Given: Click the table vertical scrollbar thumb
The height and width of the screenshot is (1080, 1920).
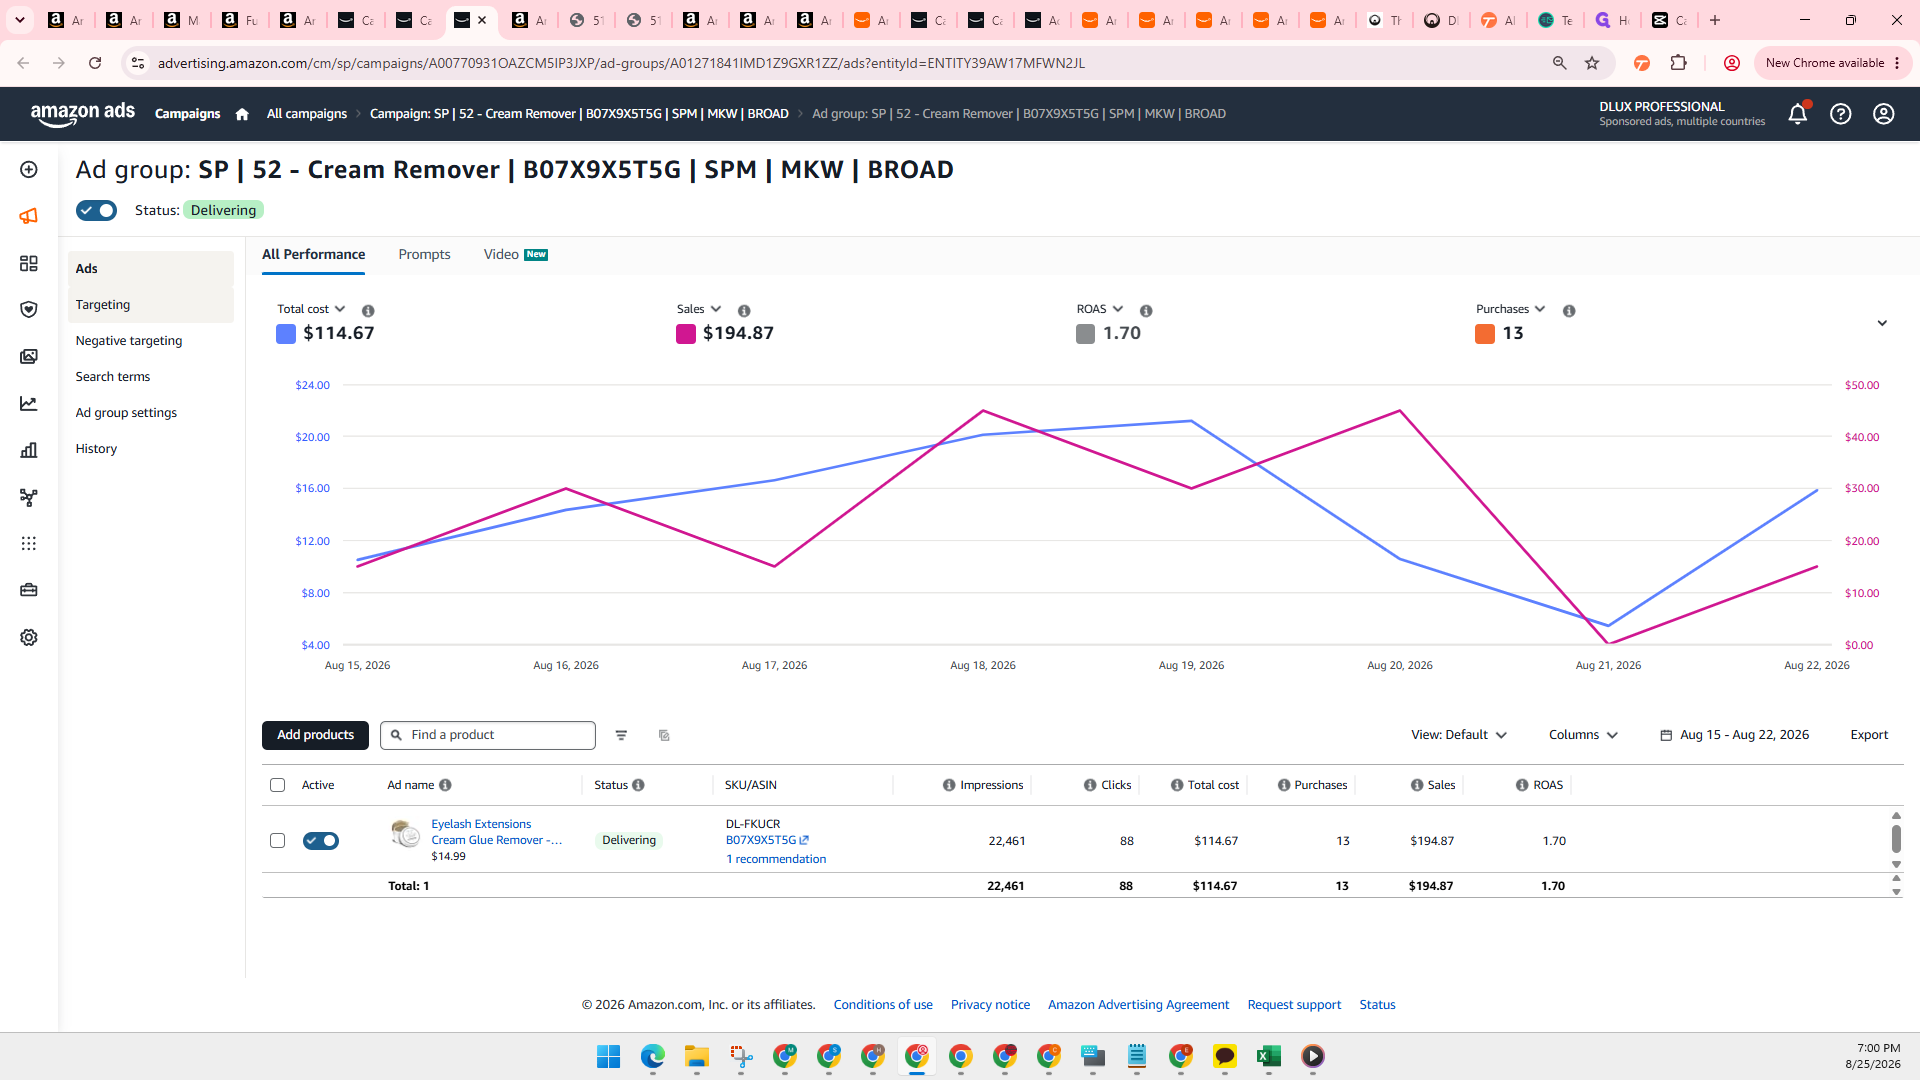Looking at the screenshot, I should pos(1896,839).
